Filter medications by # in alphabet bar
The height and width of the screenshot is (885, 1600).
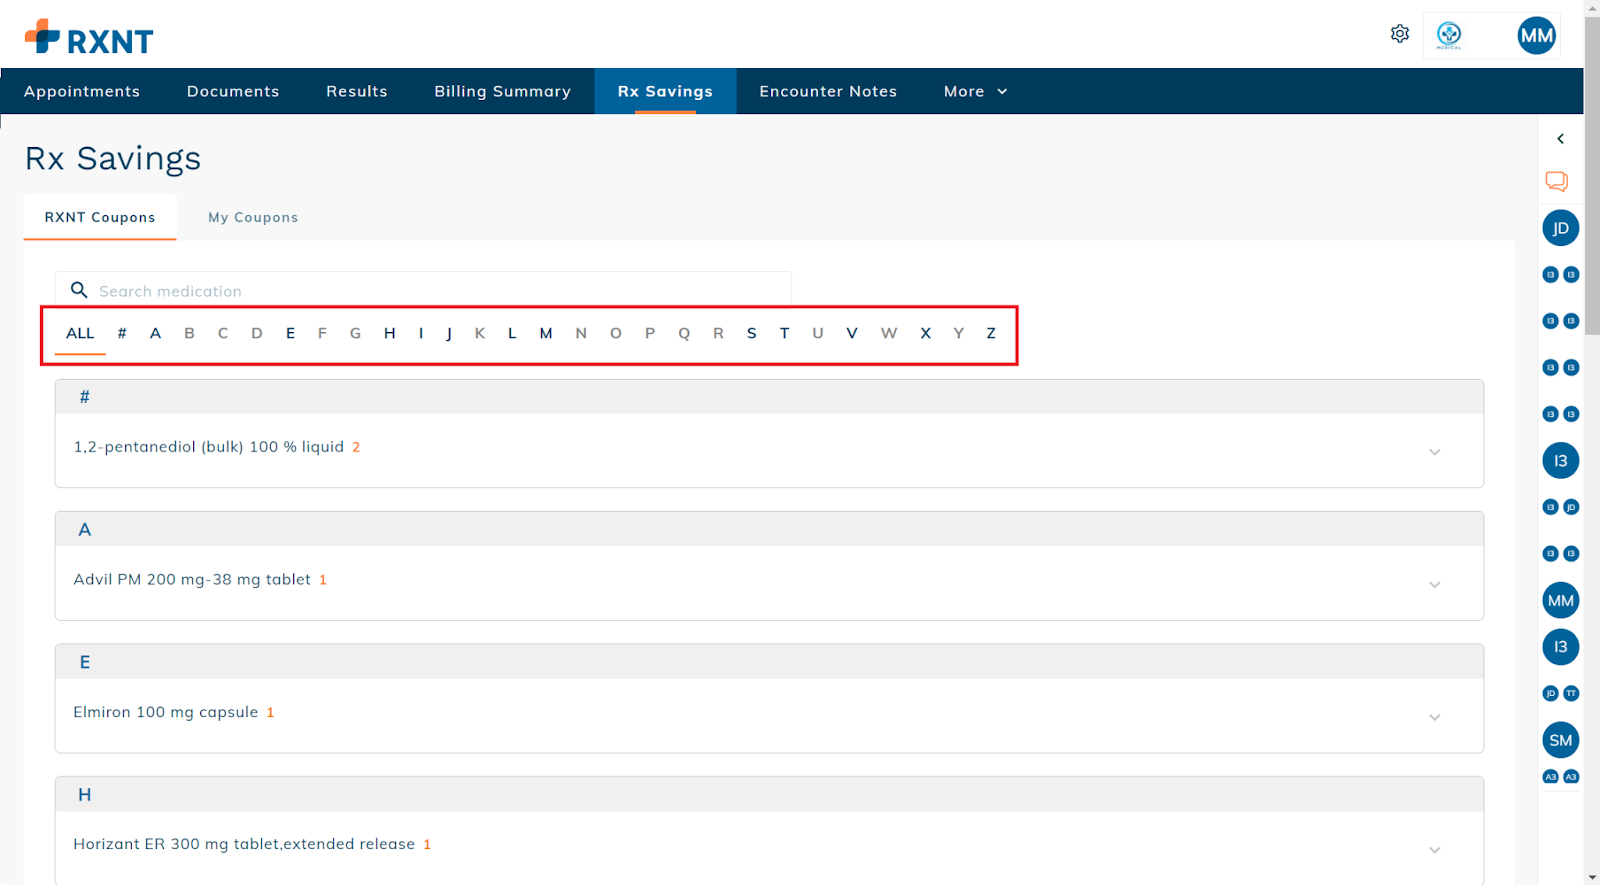(x=122, y=333)
